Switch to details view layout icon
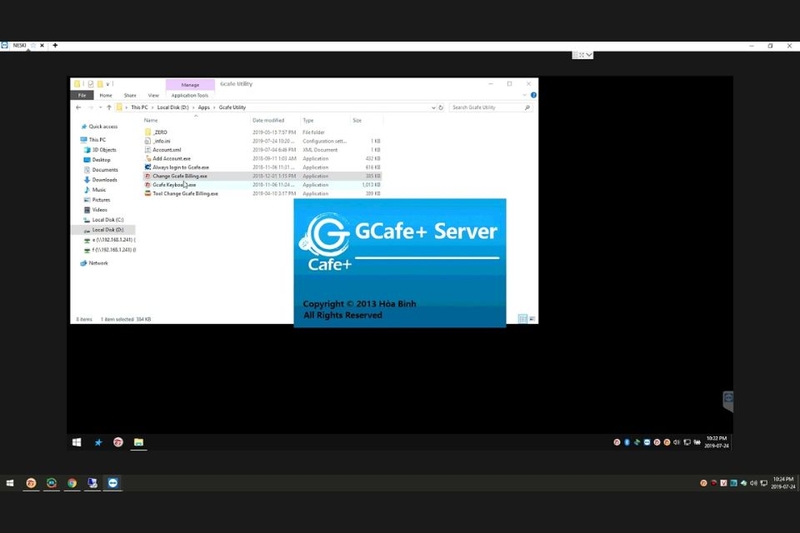This screenshot has height=533, width=800. (522, 319)
